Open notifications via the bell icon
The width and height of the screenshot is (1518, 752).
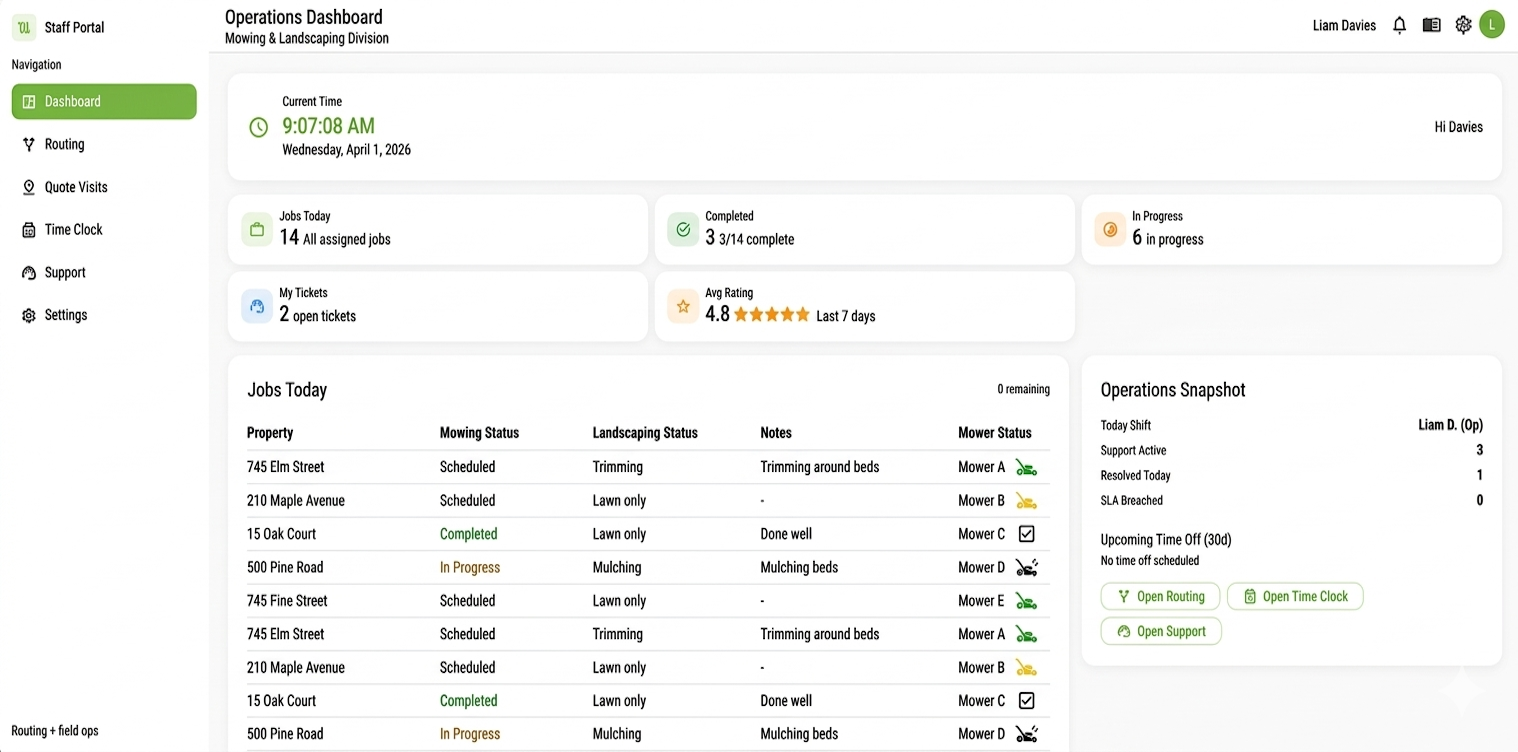1399,24
